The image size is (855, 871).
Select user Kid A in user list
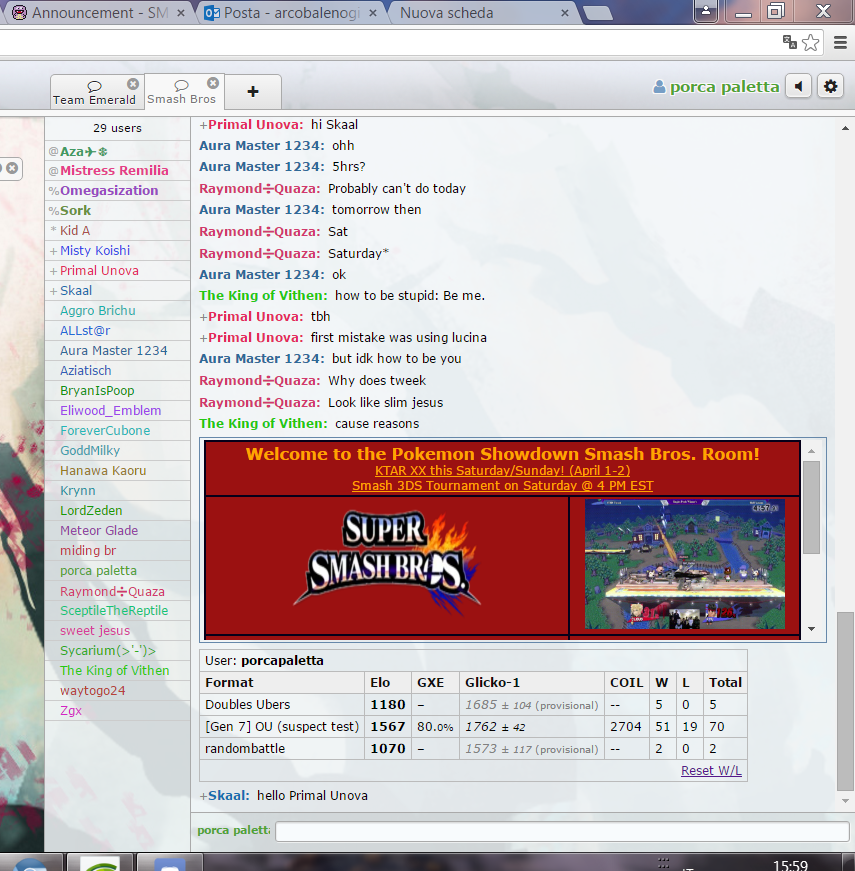pyautogui.click(x=117, y=231)
